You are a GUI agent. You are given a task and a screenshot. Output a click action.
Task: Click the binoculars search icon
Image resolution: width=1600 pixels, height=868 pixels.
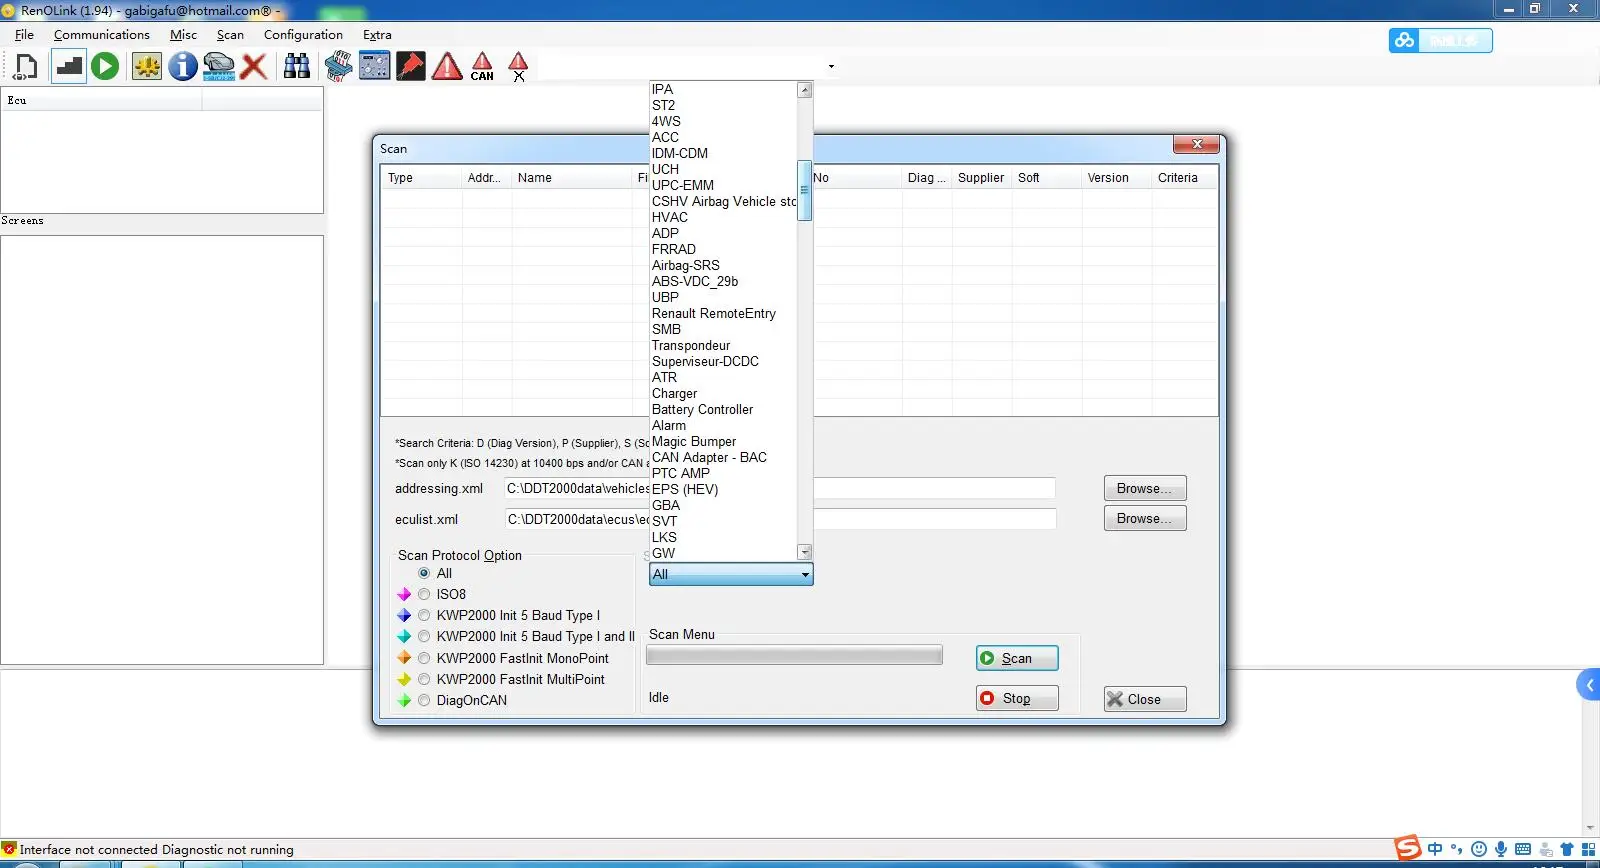click(x=297, y=67)
